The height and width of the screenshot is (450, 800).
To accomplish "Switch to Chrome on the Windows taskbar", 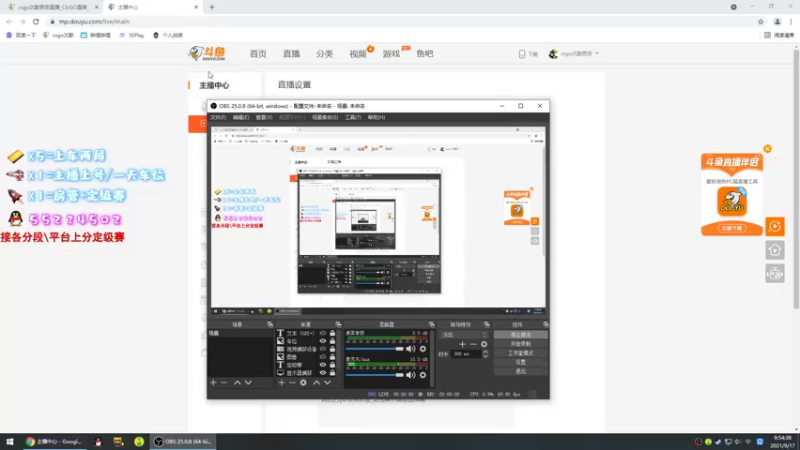I will [54, 442].
